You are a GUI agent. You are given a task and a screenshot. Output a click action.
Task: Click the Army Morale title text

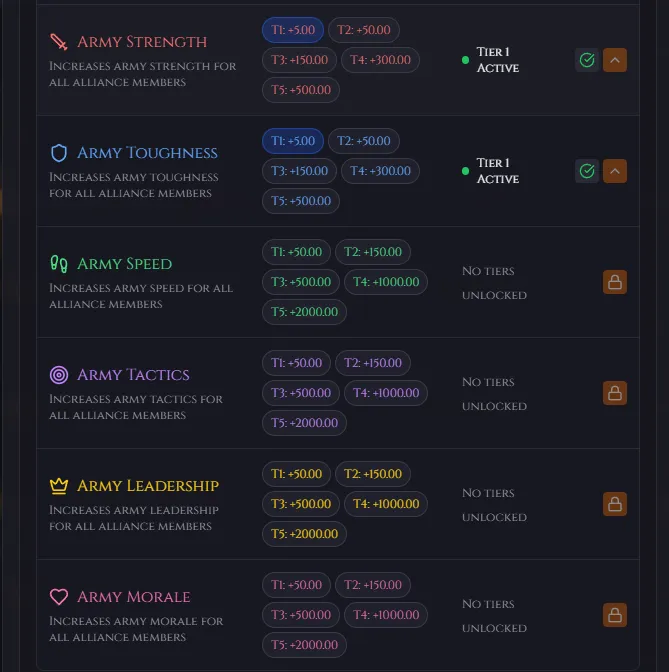(x=134, y=597)
